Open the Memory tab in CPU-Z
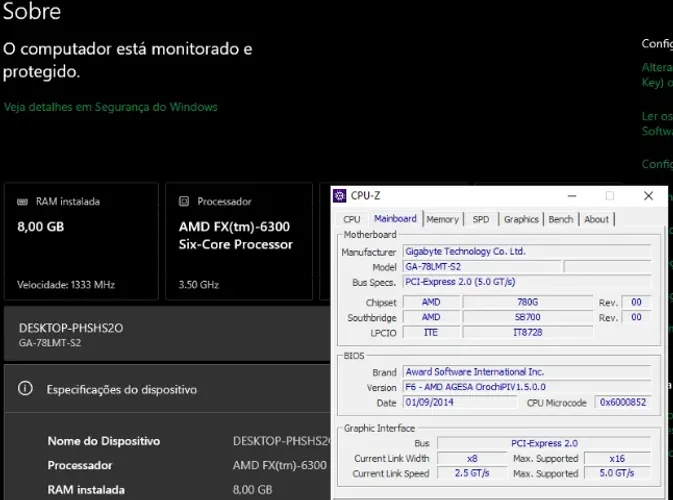This screenshot has height=500, width=673. click(443, 219)
